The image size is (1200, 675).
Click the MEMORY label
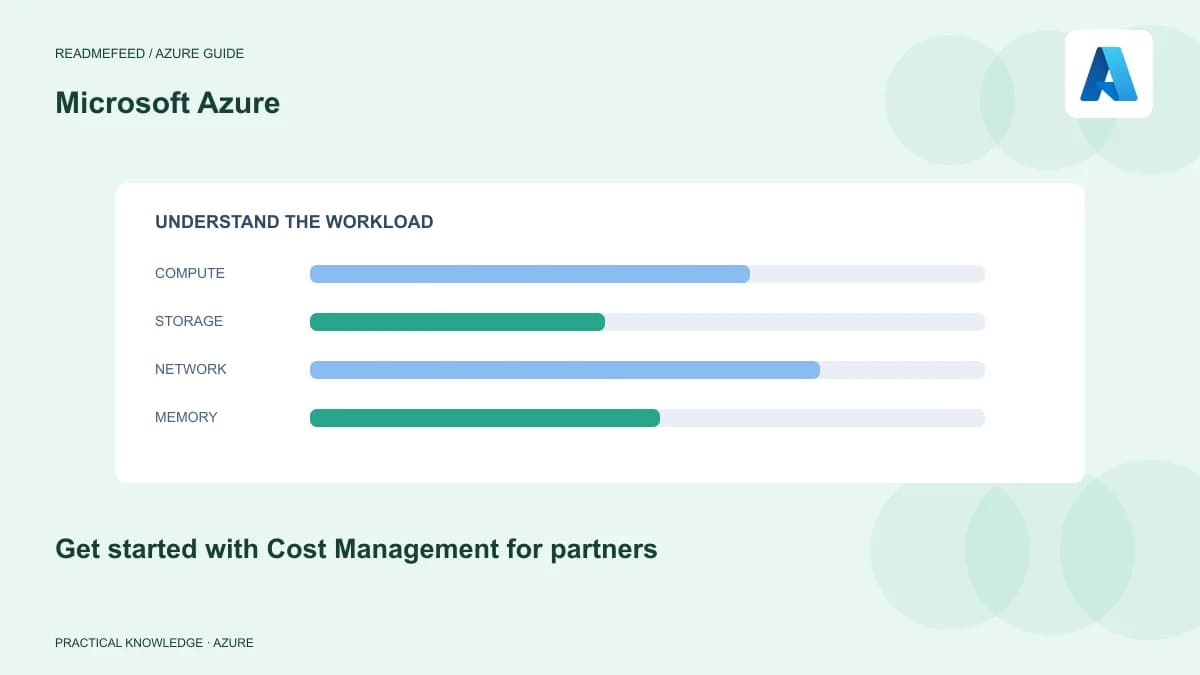click(186, 418)
